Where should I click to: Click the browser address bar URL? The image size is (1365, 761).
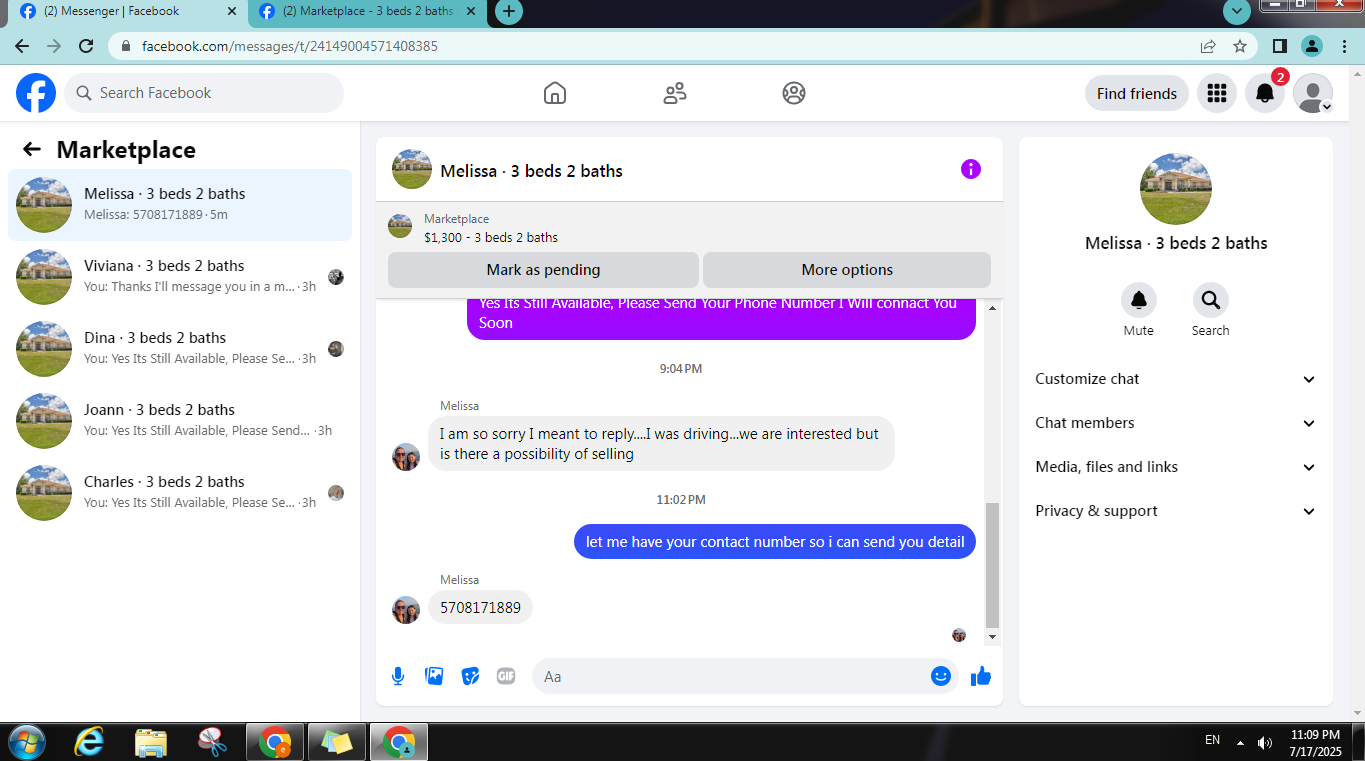(x=289, y=46)
